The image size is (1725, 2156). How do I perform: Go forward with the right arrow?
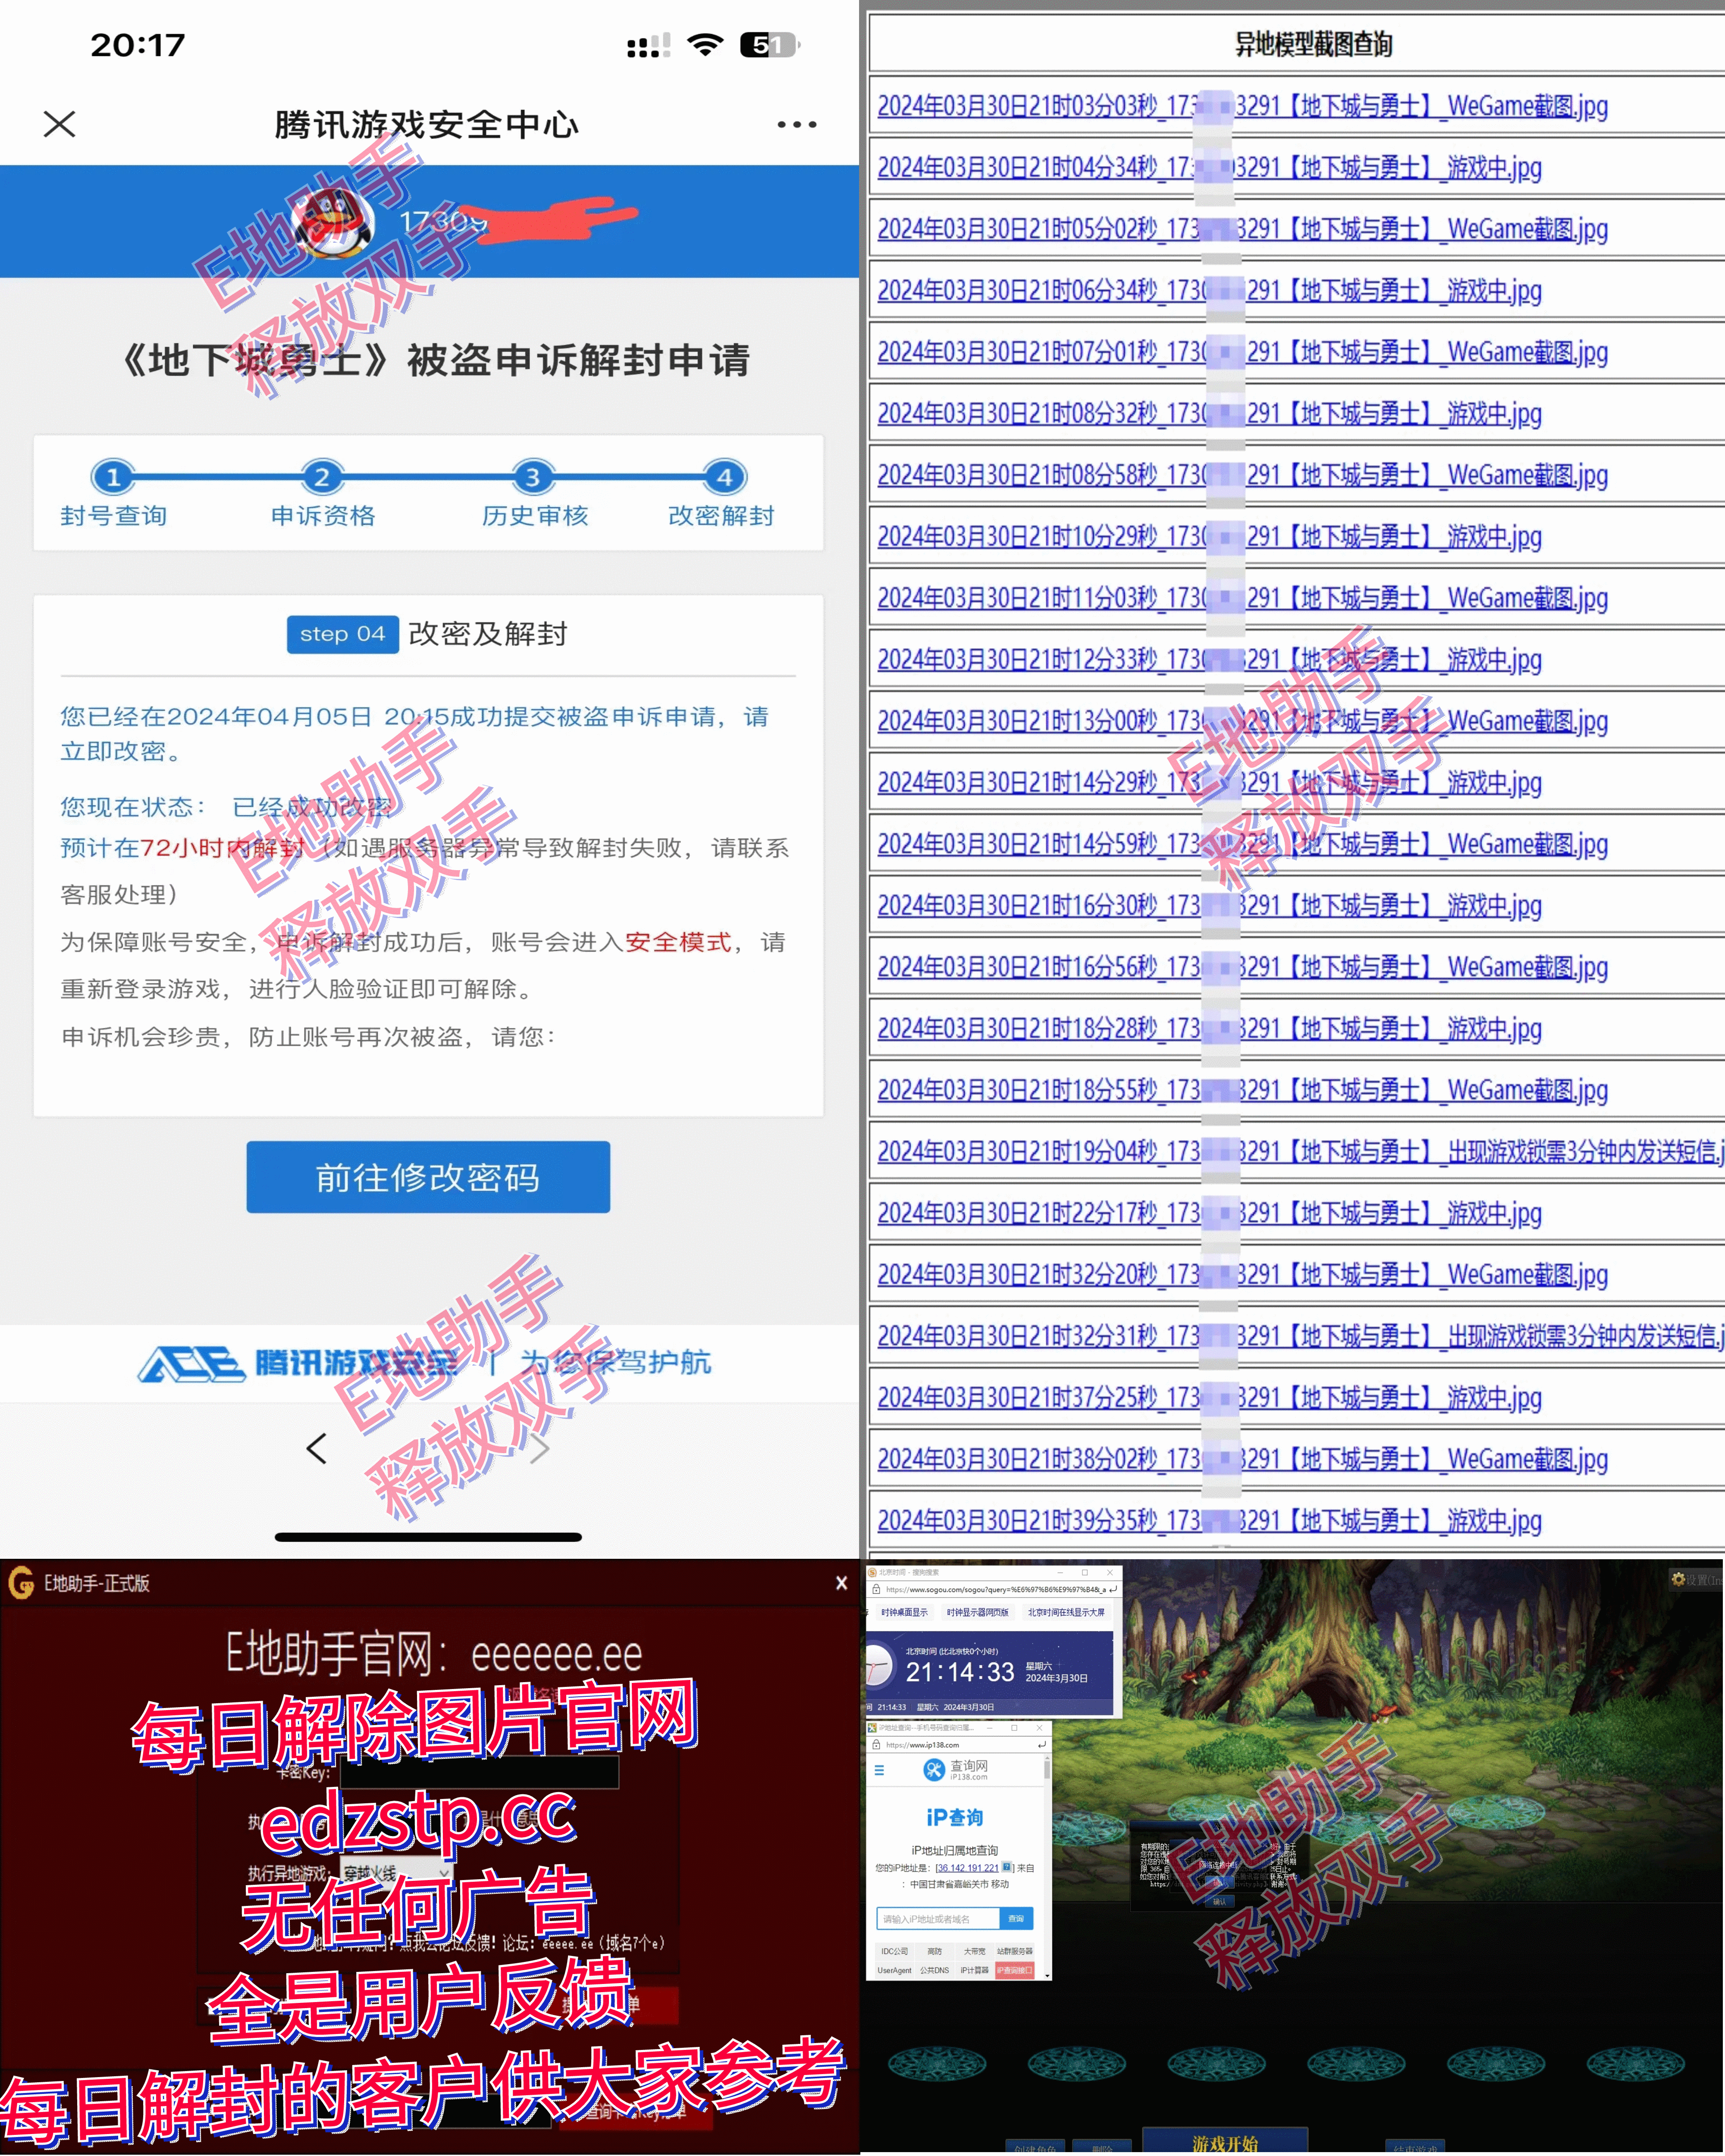(540, 1448)
